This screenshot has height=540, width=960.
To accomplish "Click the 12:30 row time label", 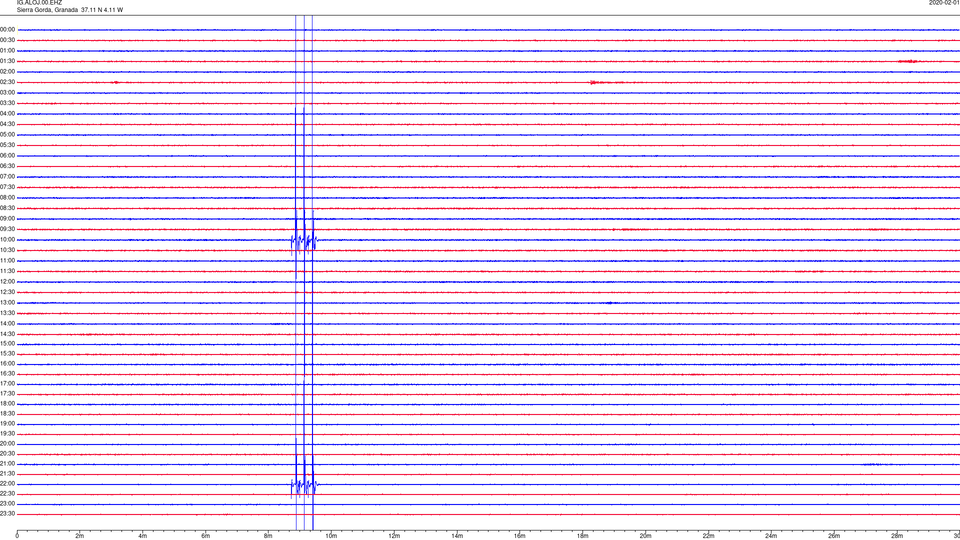I will tap(7, 292).
